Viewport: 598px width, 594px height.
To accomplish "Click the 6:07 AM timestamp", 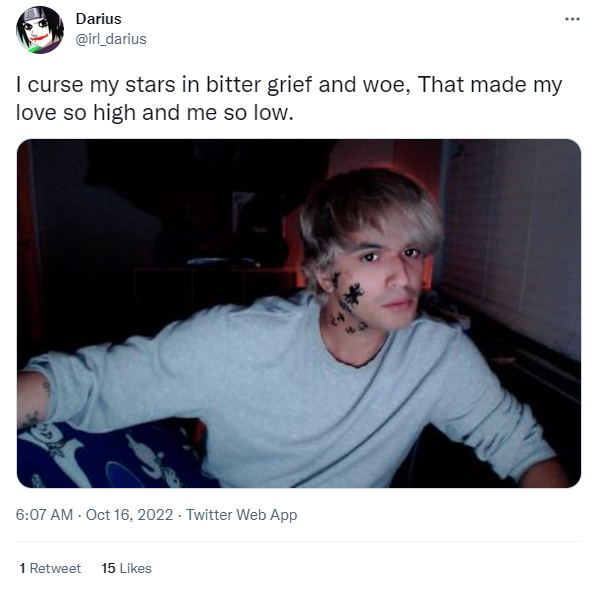I will point(44,515).
